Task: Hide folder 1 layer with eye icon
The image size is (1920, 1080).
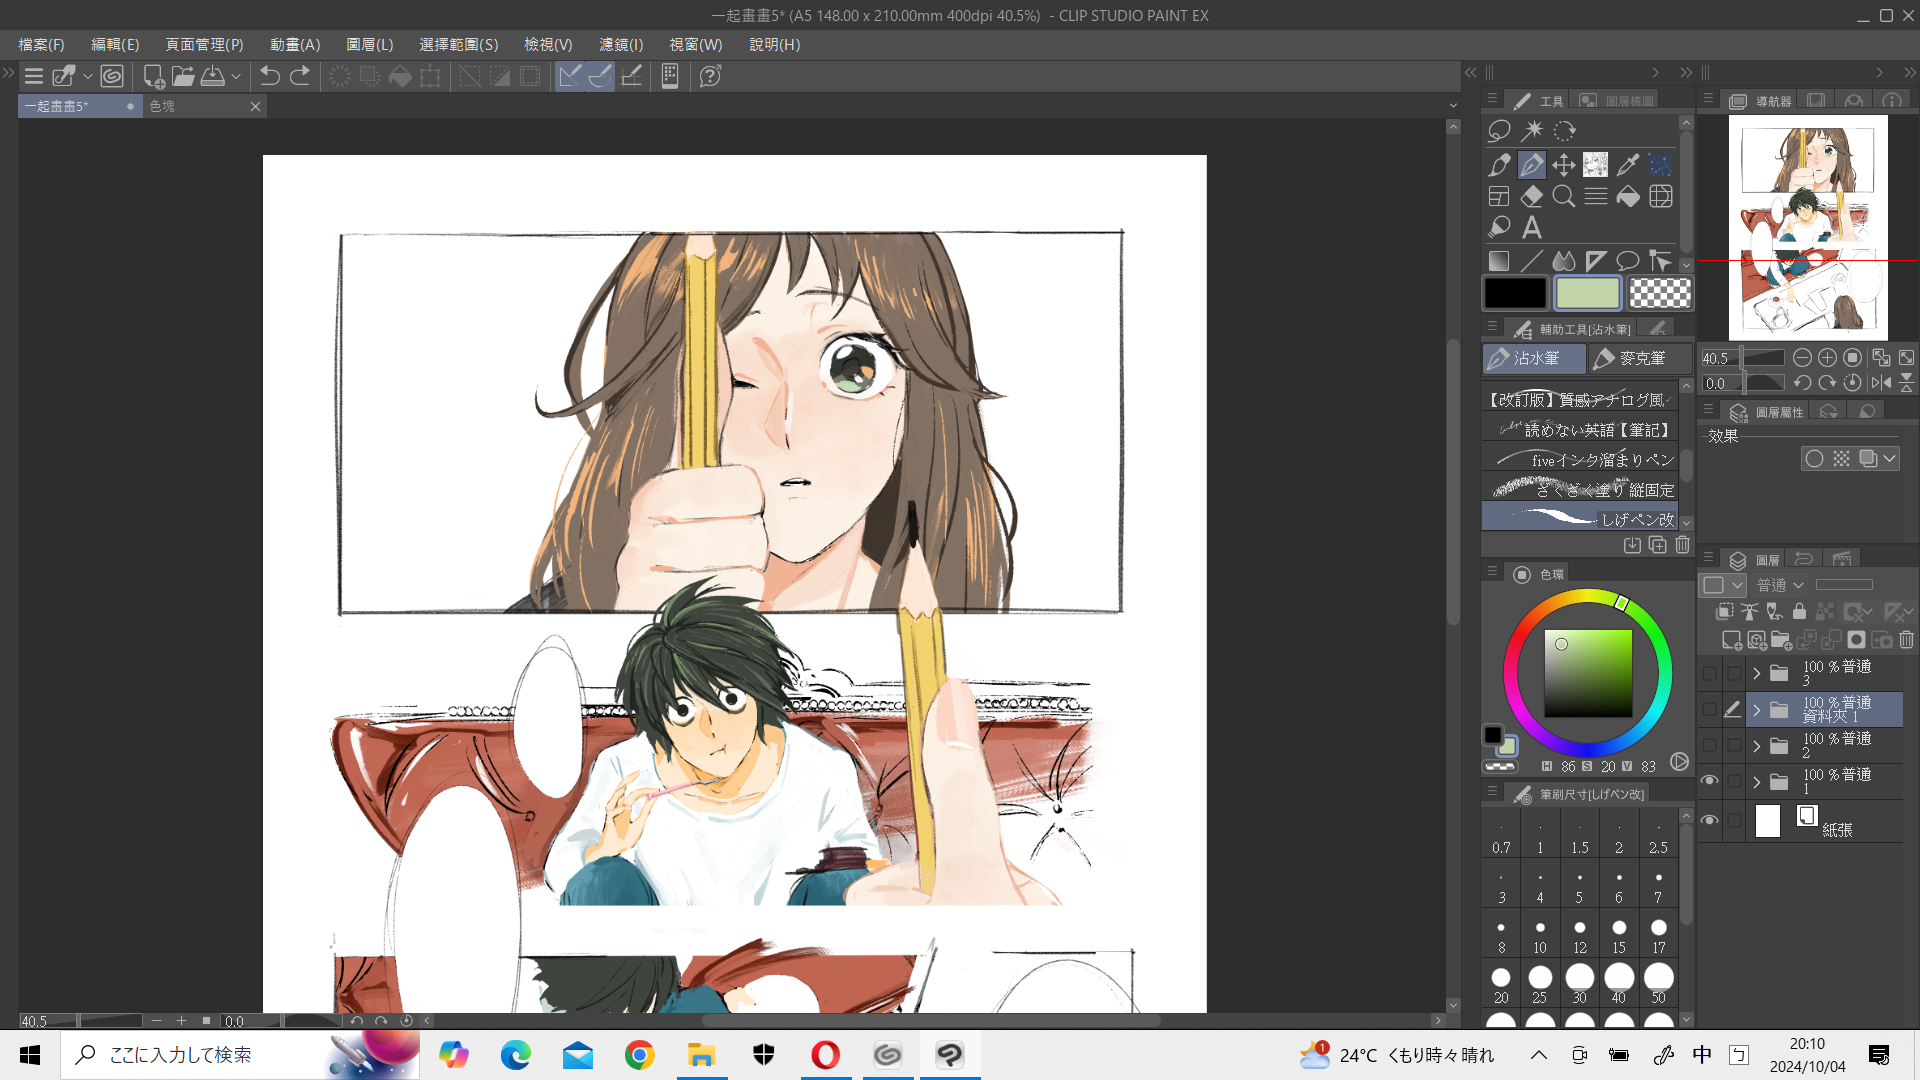Action: pos(1709,781)
